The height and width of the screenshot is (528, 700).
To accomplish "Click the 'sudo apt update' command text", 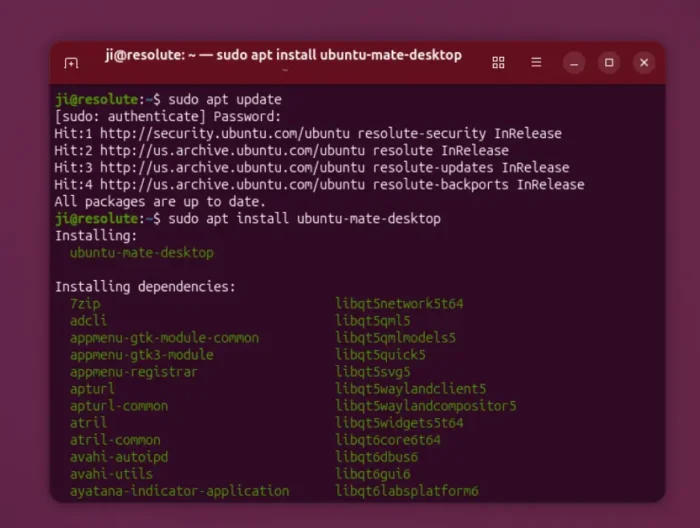I will [x=225, y=99].
